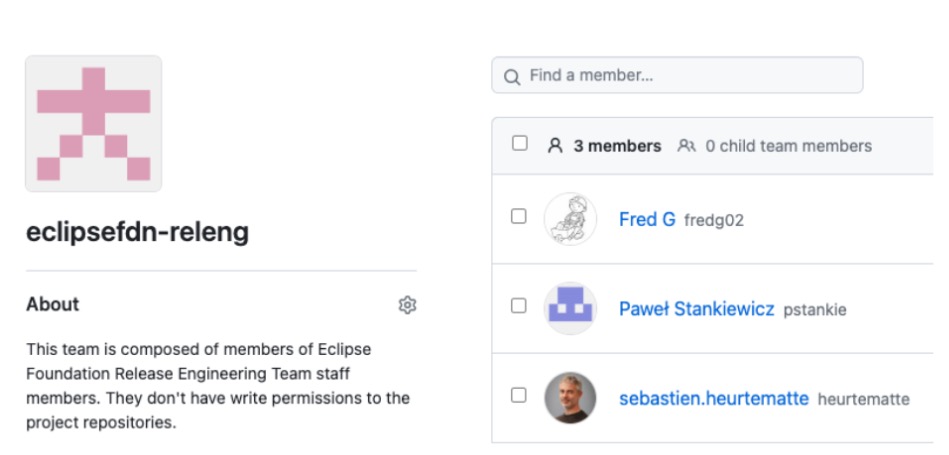Click sebastien.heurtematte's profile photo
The image size is (949, 455).
tap(570, 398)
